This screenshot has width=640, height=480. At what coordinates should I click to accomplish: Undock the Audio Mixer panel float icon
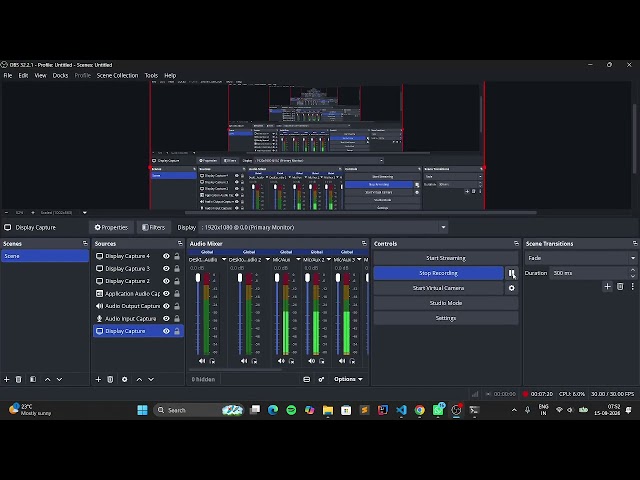coord(364,243)
